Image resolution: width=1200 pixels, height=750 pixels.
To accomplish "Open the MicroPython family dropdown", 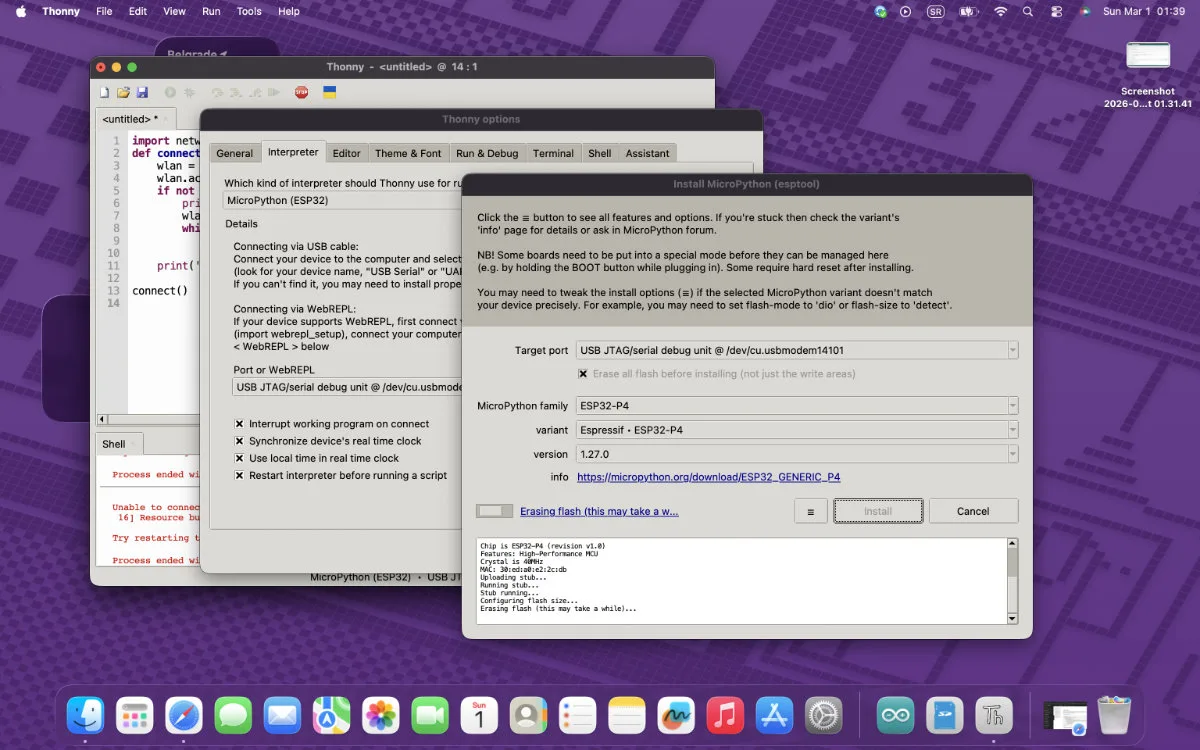I will pyautogui.click(x=1012, y=405).
